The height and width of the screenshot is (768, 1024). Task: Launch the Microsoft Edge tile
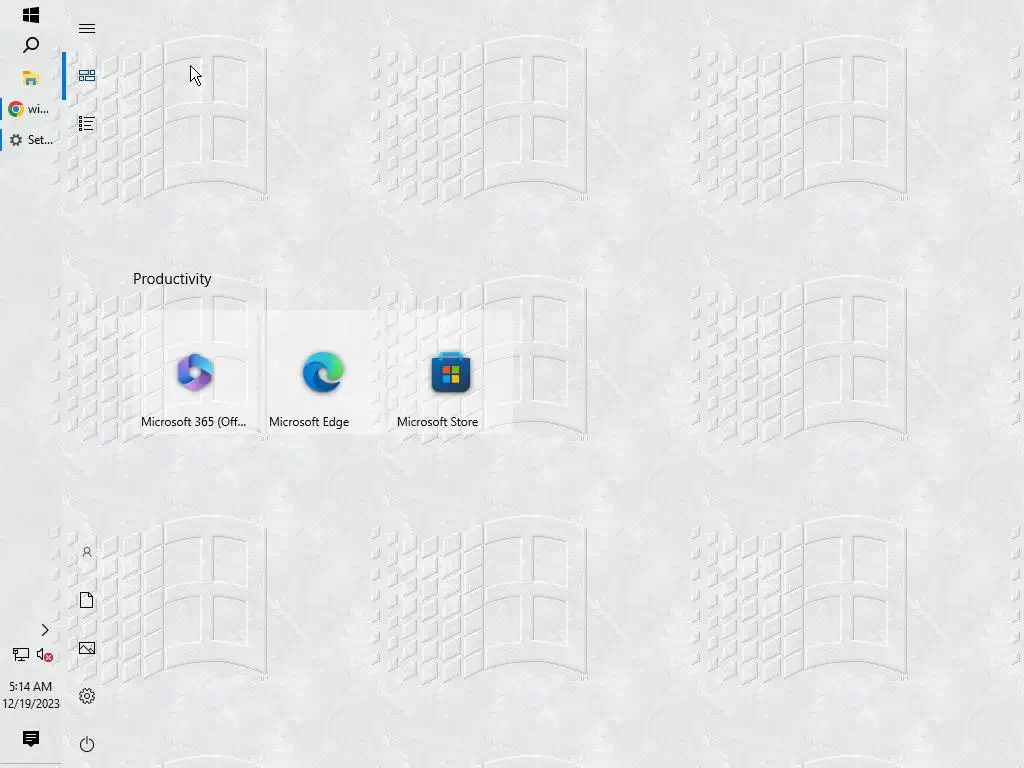pos(323,372)
